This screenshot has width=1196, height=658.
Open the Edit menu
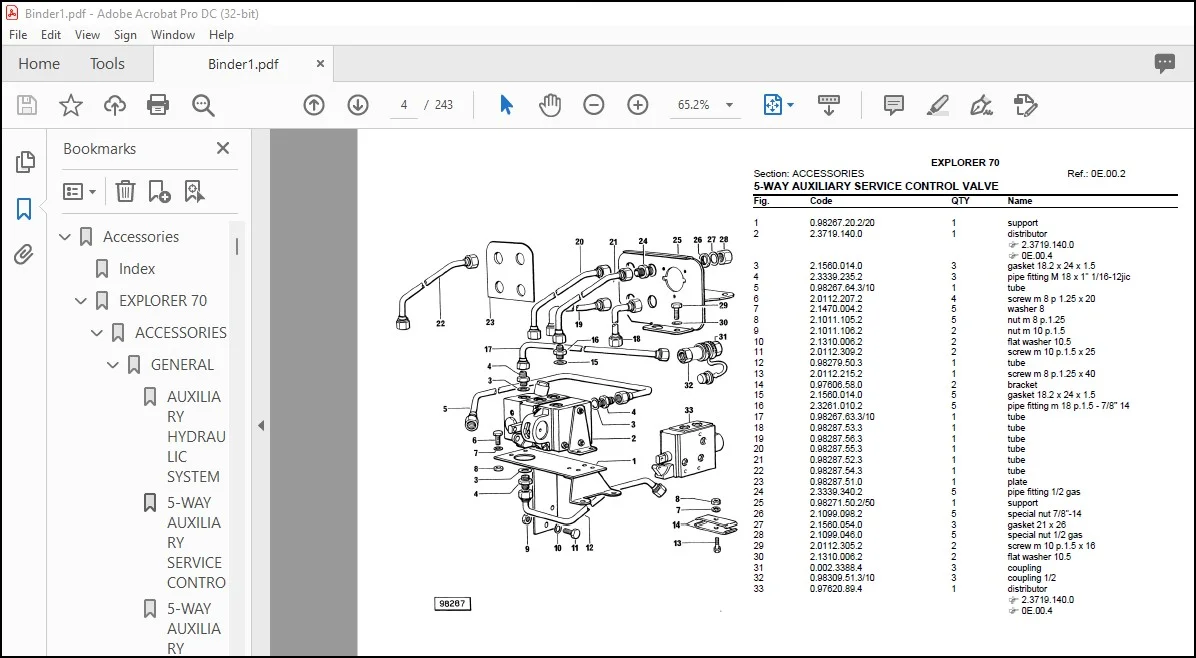(51, 35)
